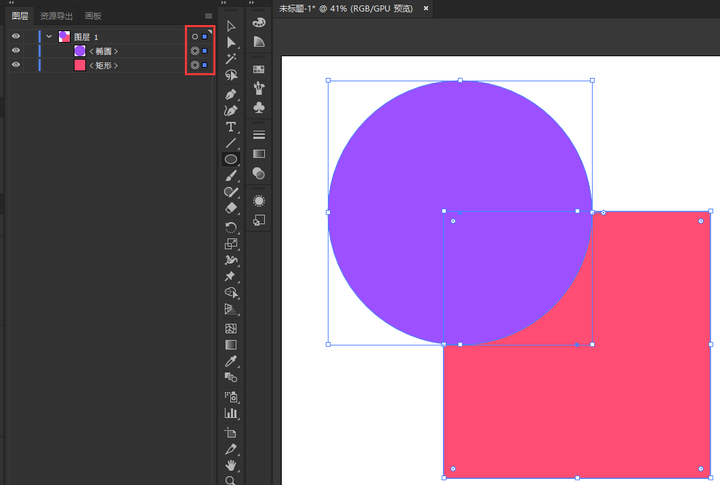The height and width of the screenshot is (485, 720).
Task: Choose the Symbol Sprayer tool
Action: pyautogui.click(x=231, y=396)
